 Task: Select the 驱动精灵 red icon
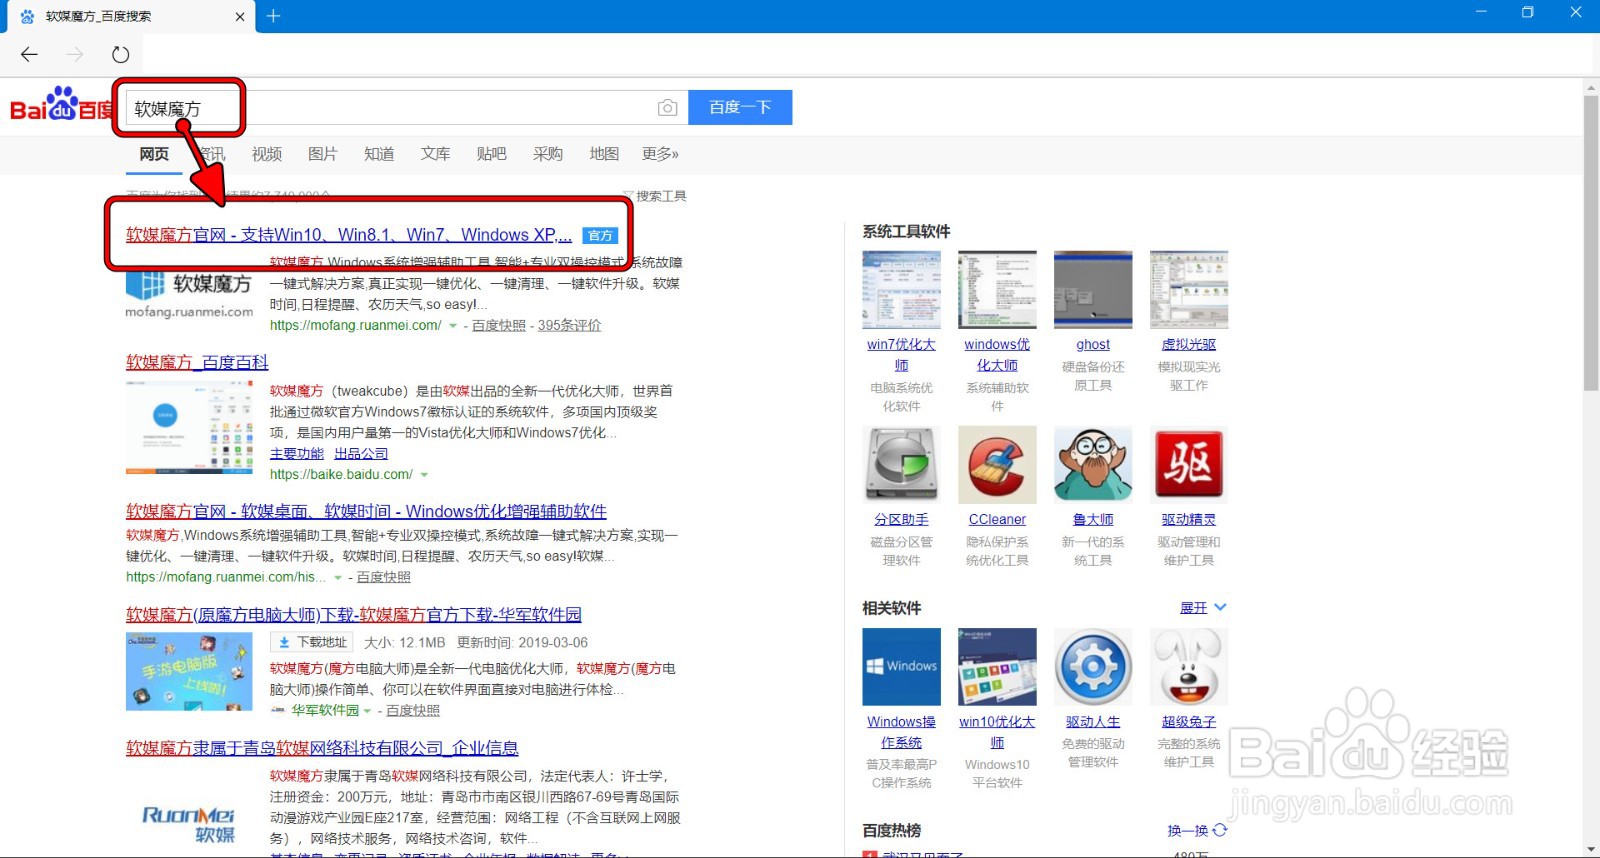(x=1189, y=465)
